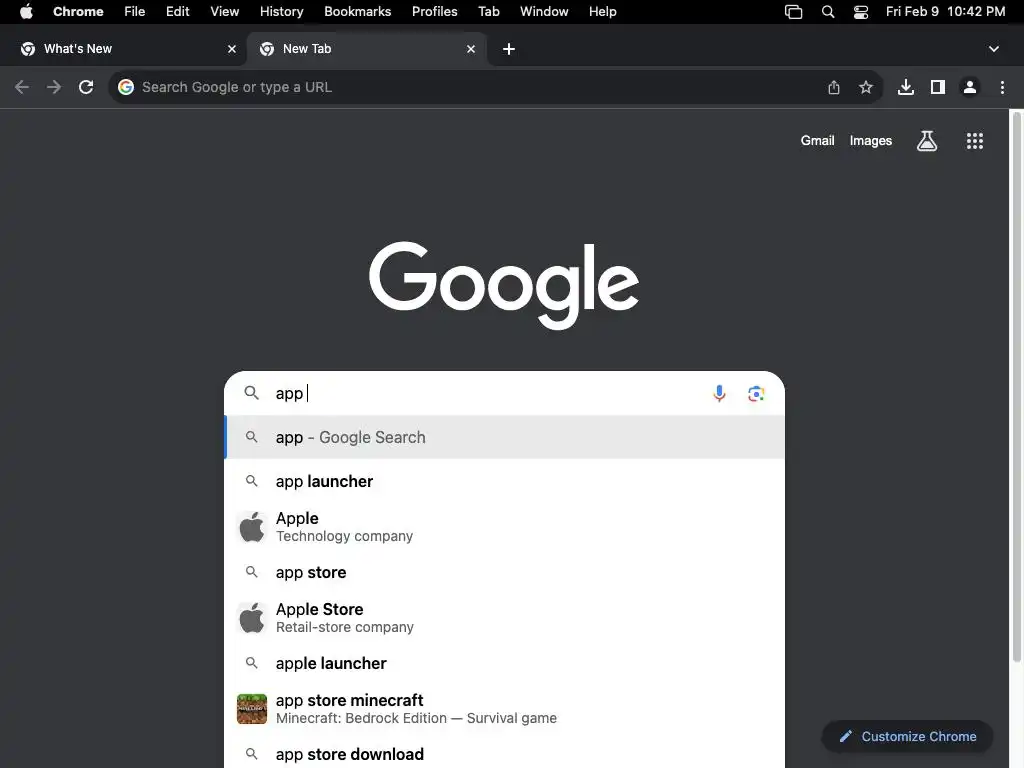1024x768 pixels.
Task: Select 'app store minecraft' suggestion
Action: 504,709
